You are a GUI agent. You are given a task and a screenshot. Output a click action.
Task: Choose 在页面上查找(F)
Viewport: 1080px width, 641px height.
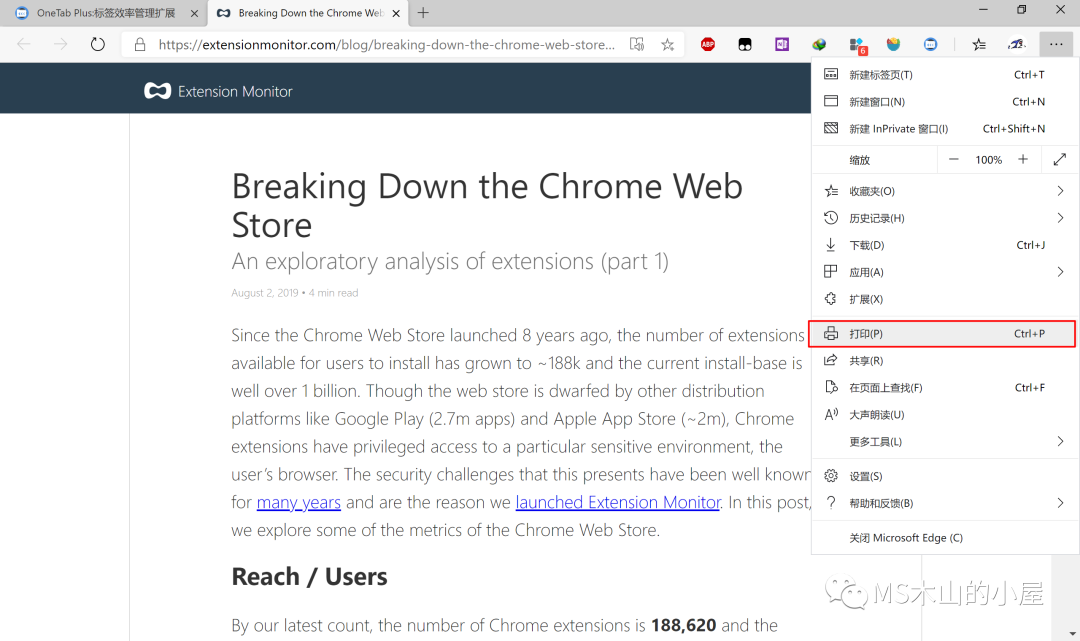click(x=945, y=388)
